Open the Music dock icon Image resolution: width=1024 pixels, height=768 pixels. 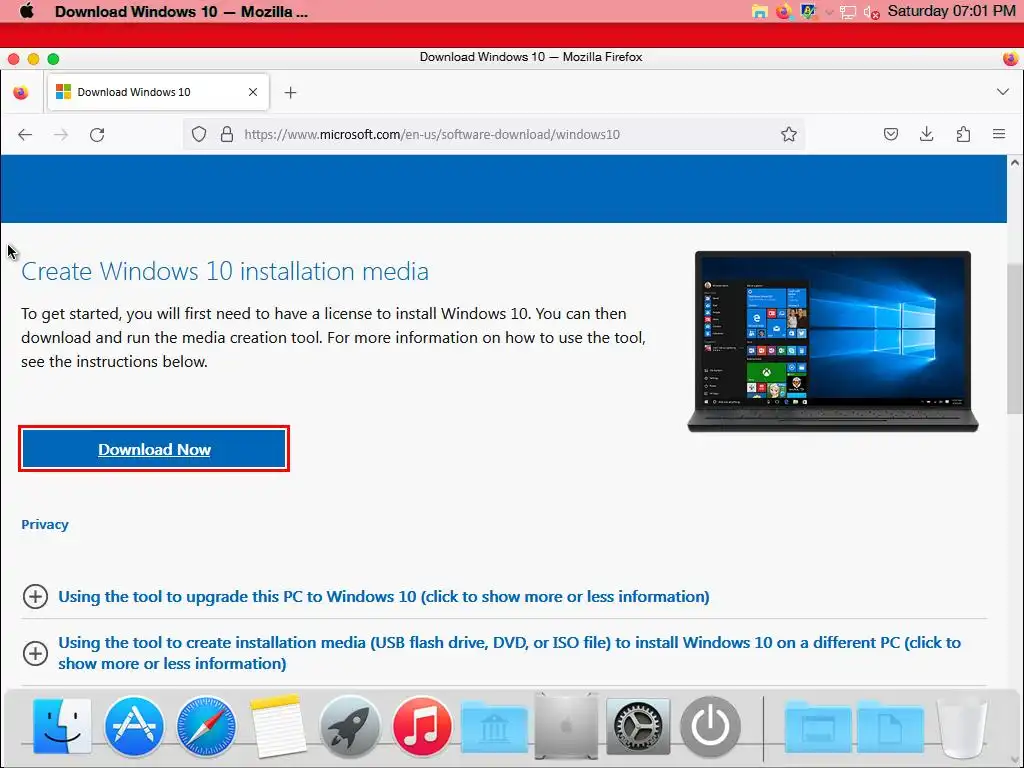pyautogui.click(x=422, y=726)
